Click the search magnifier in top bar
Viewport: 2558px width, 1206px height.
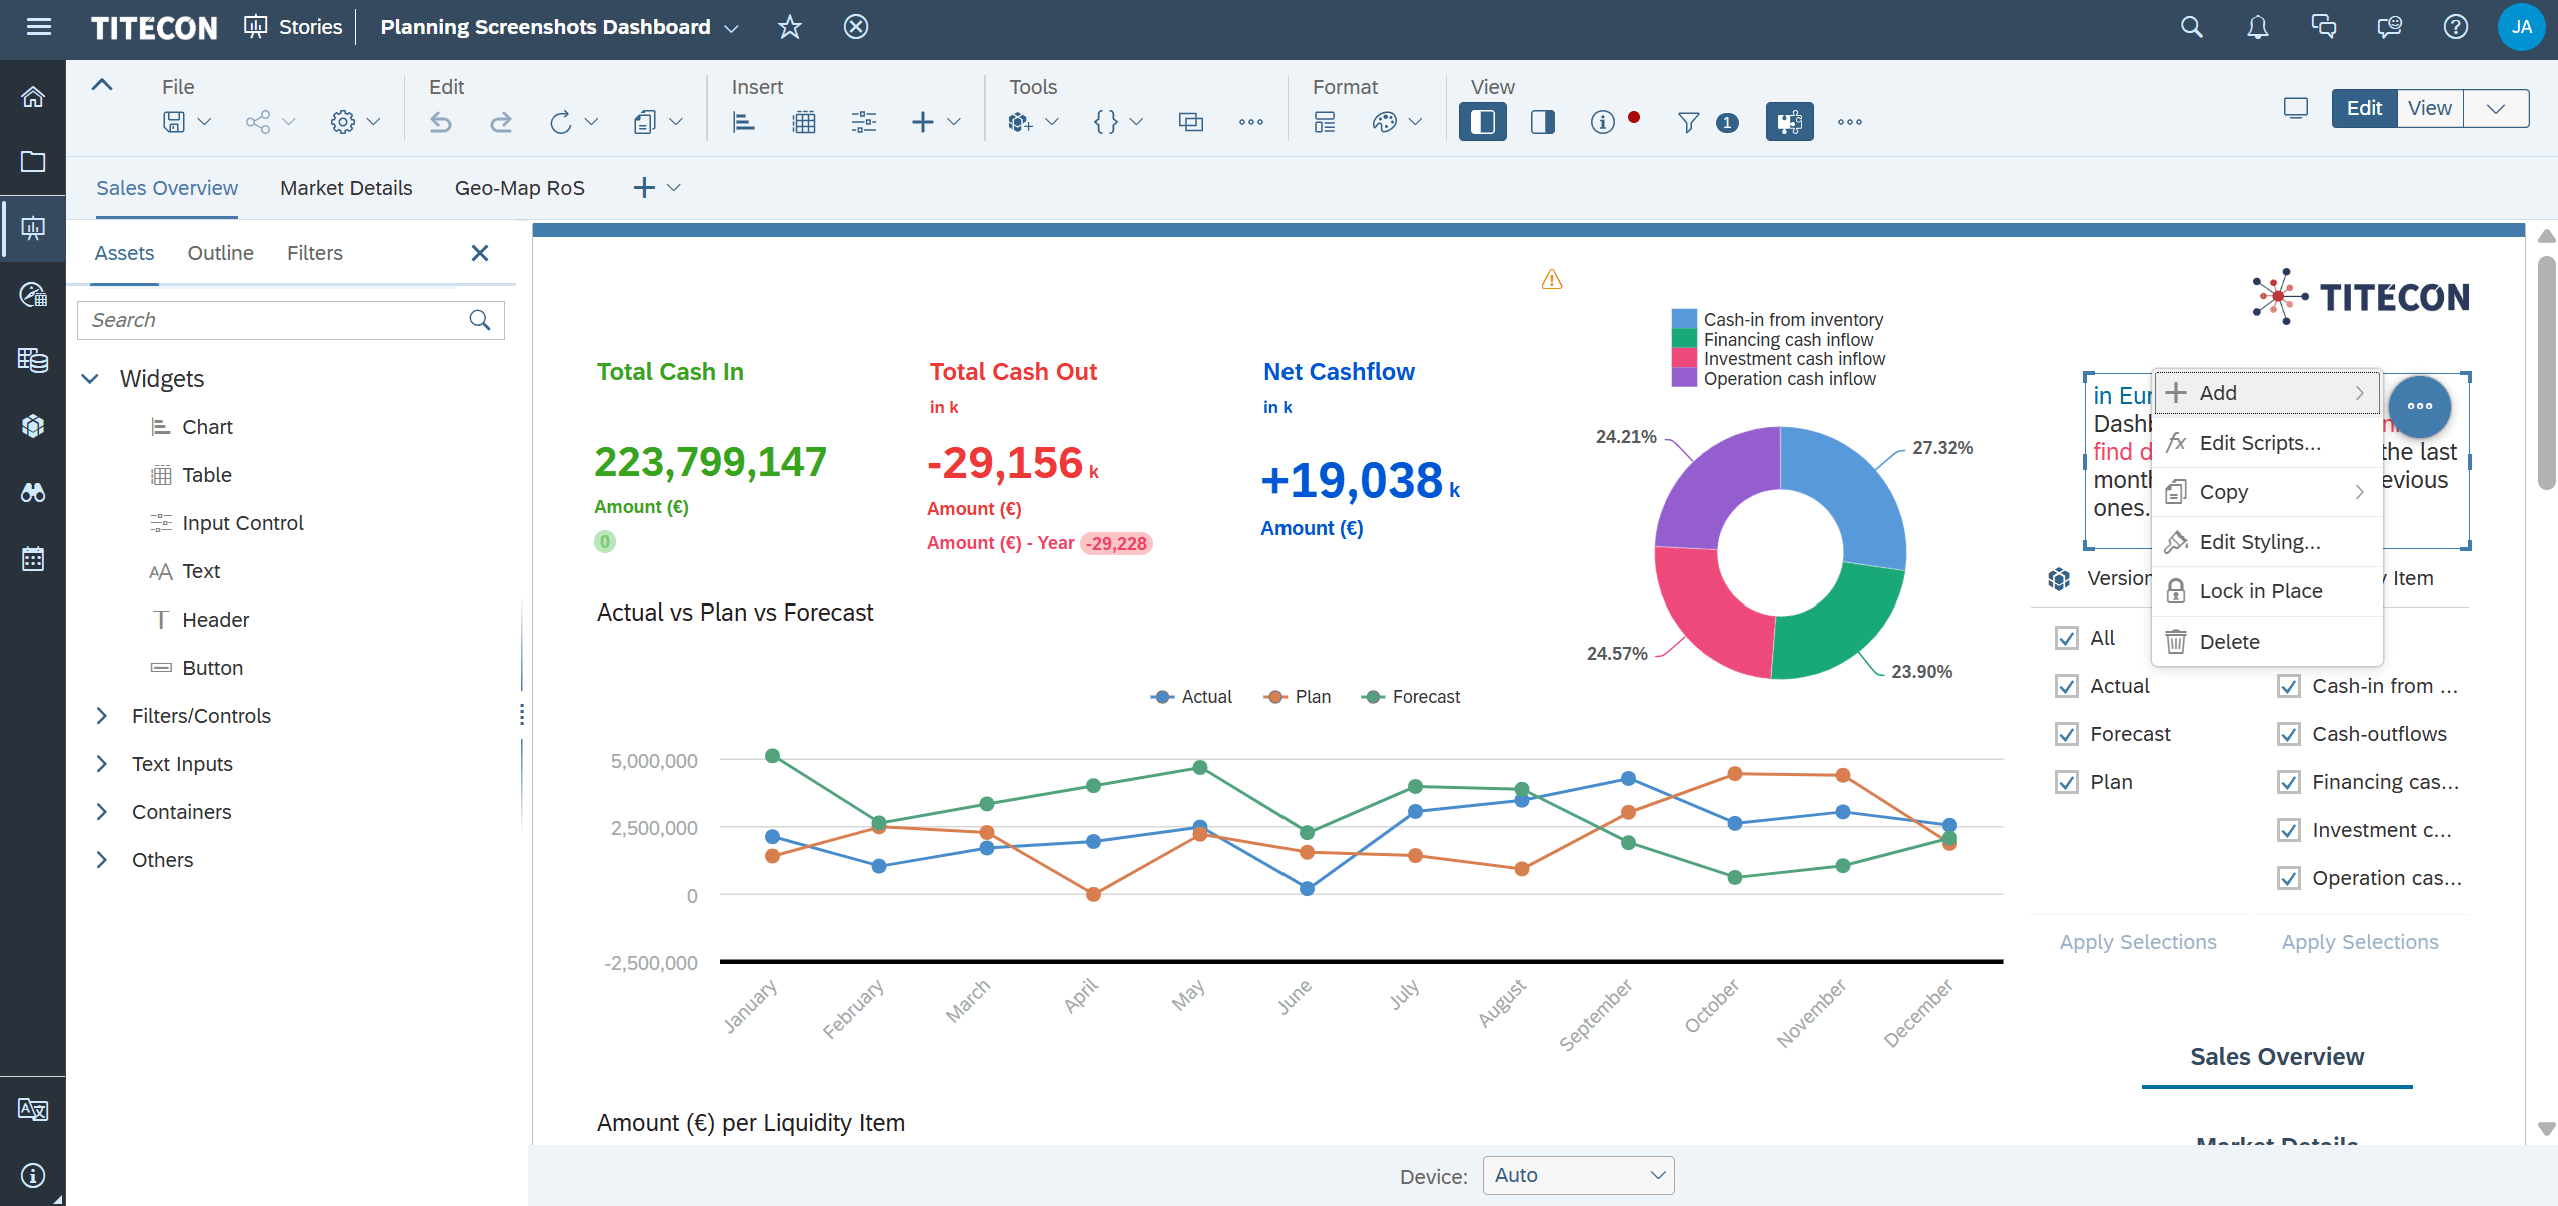[2191, 27]
